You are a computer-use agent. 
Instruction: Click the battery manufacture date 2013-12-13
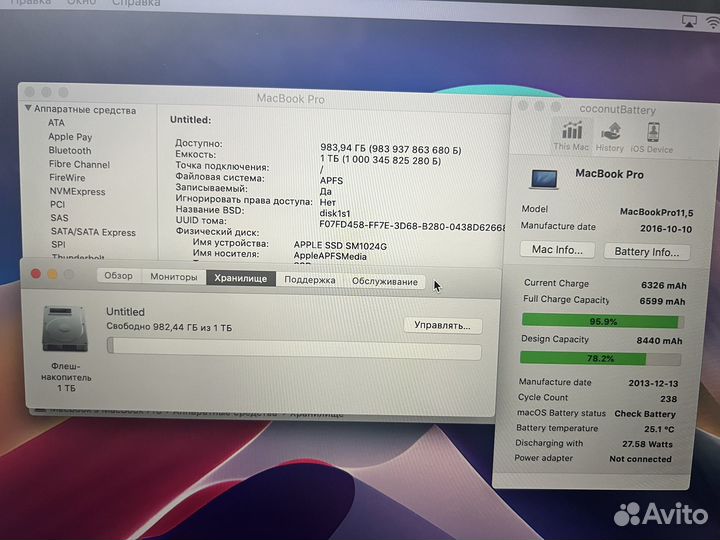(653, 383)
